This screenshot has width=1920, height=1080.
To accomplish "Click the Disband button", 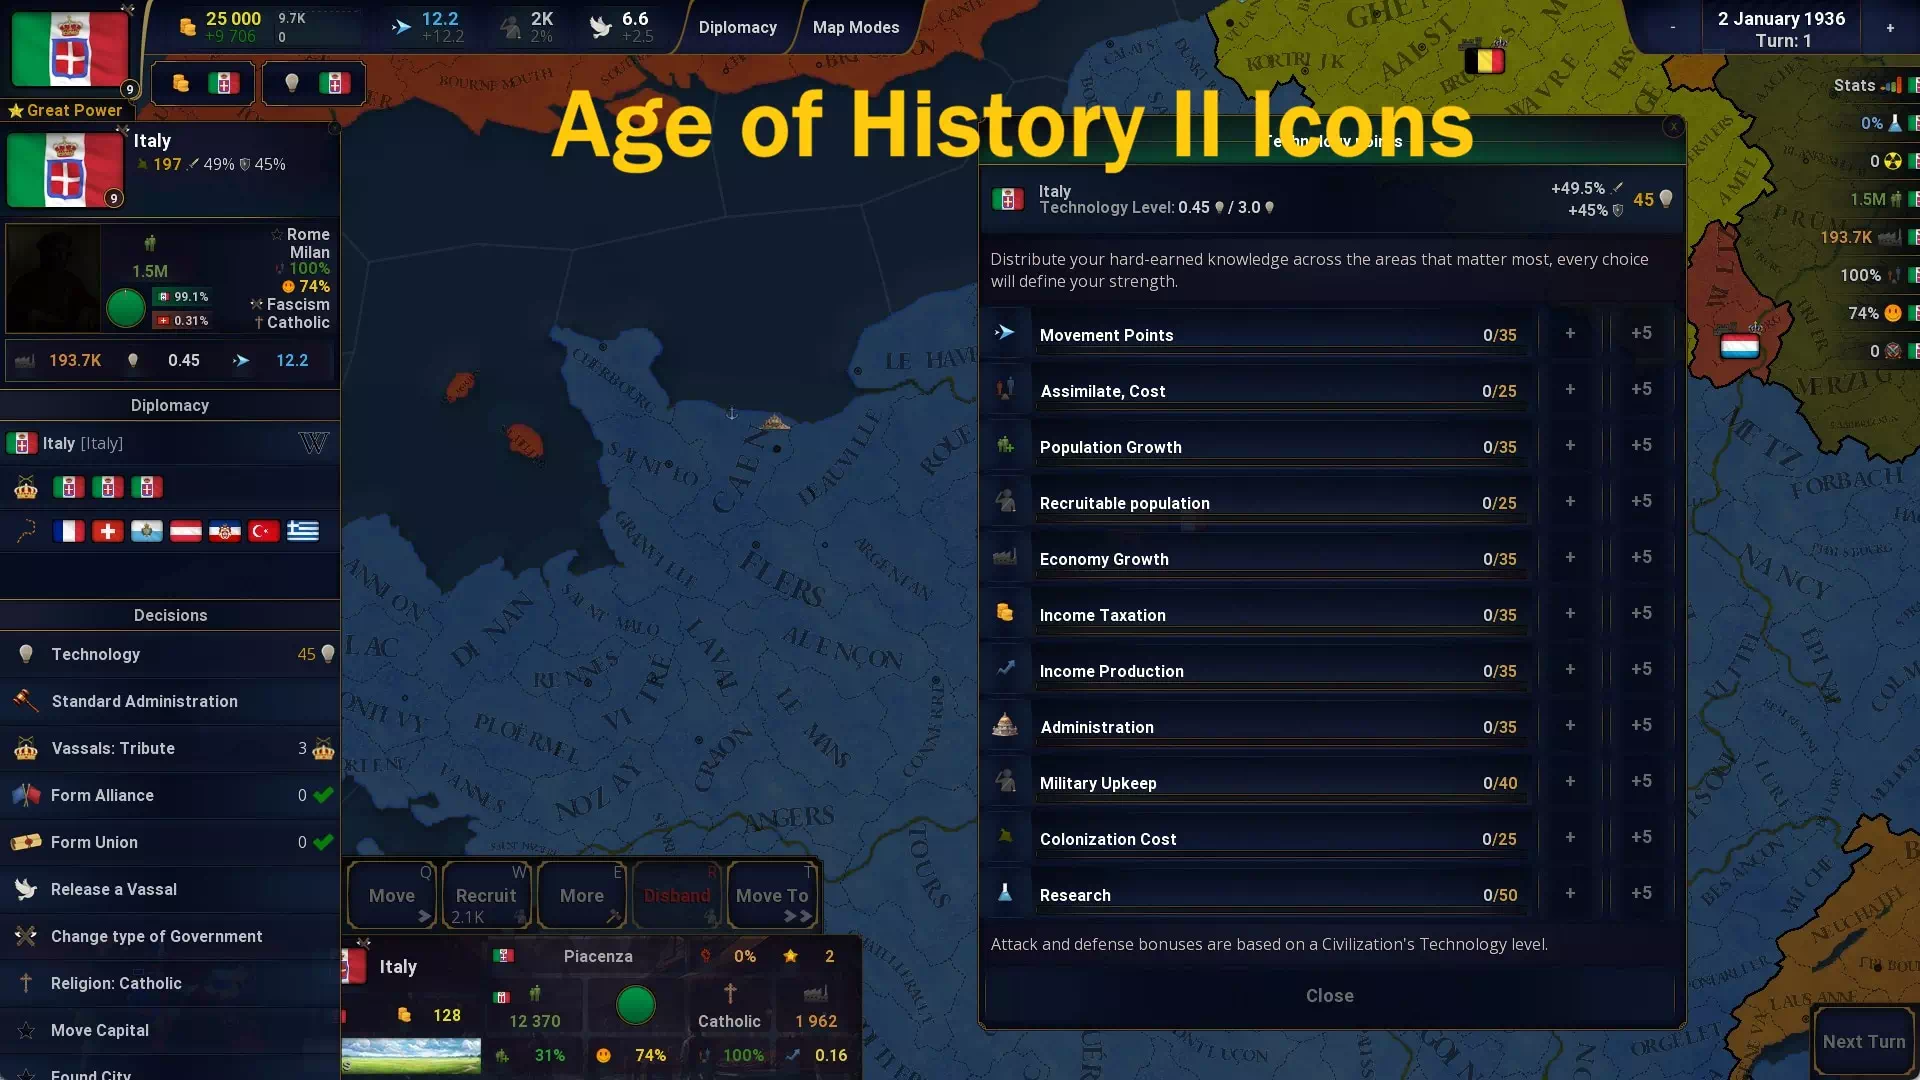I will (x=677, y=895).
